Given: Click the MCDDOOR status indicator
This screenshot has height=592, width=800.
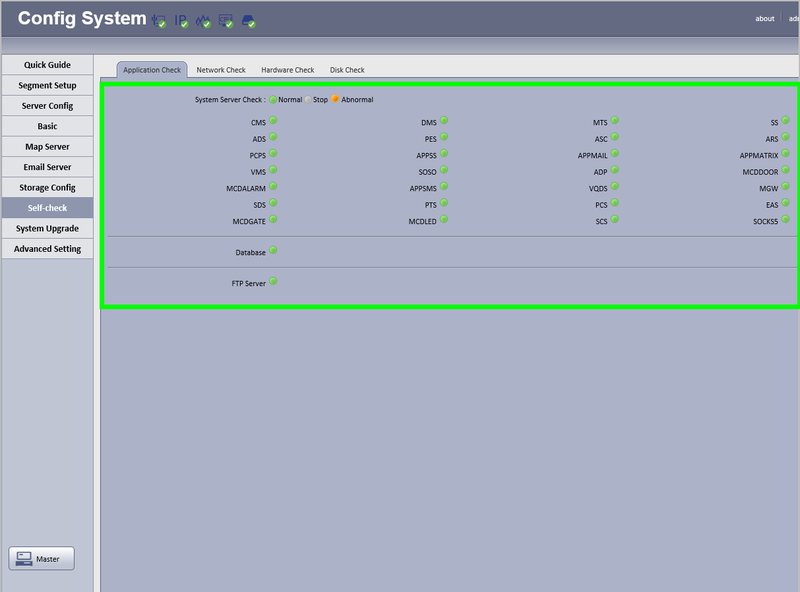Looking at the screenshot, I should (x=785, y=170).
